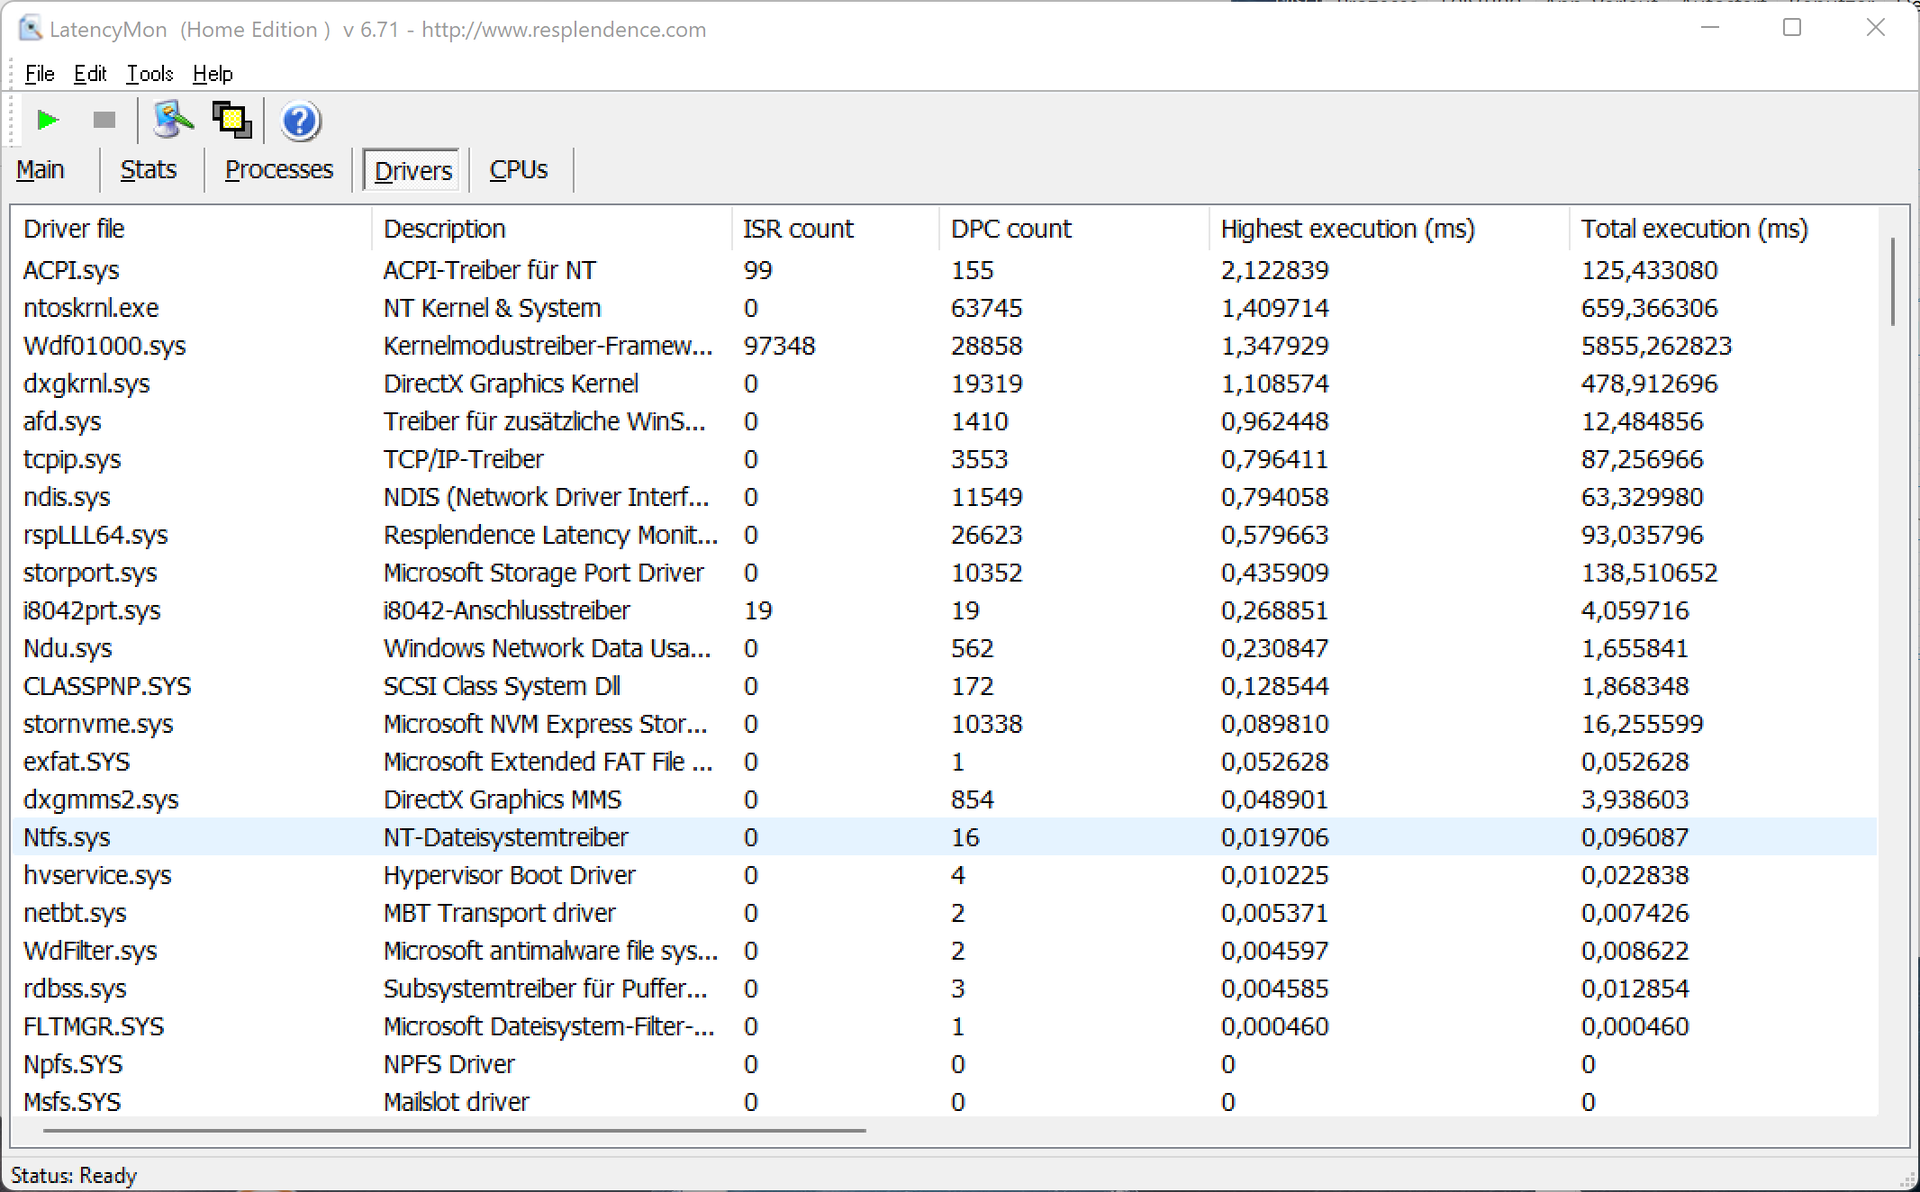
Task: Click the LatencyMon title bar app icon
Action: click(x=30, y=29)
